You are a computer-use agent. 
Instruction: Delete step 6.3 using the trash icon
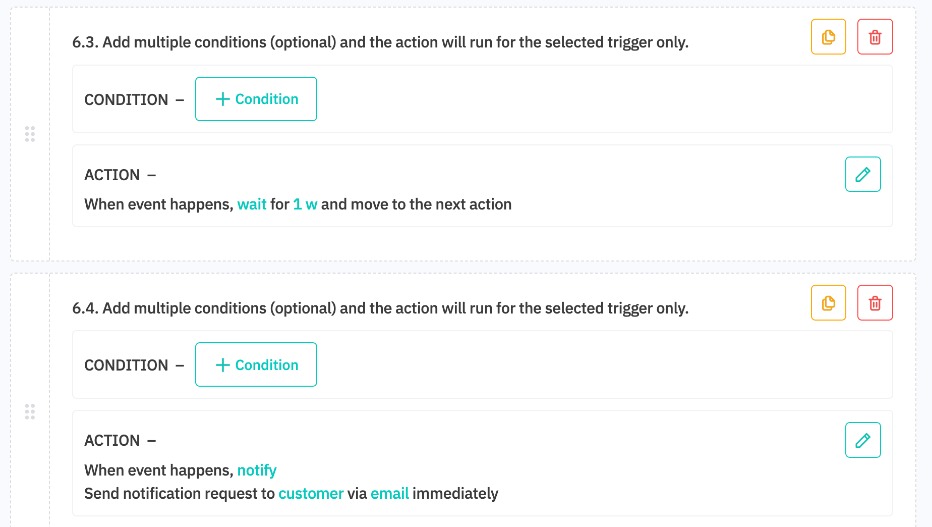875,37
